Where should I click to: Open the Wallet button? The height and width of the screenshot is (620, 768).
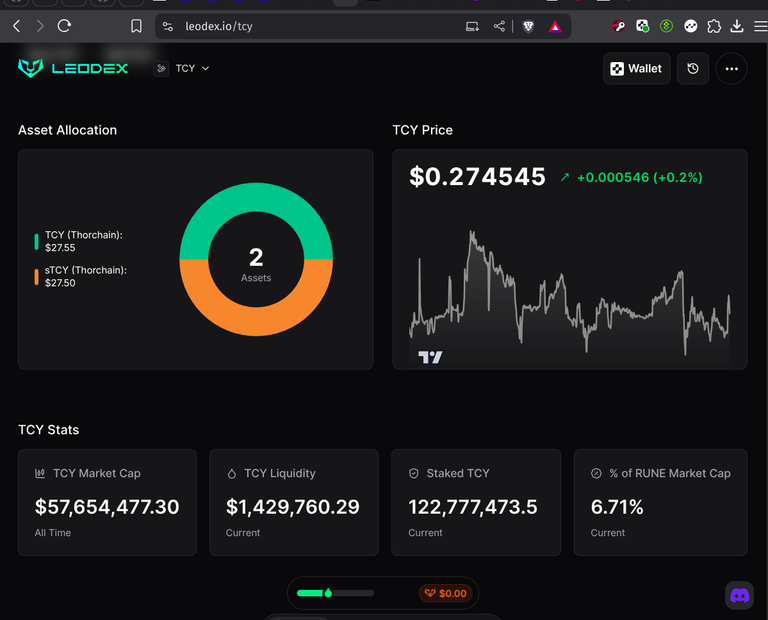636,69
